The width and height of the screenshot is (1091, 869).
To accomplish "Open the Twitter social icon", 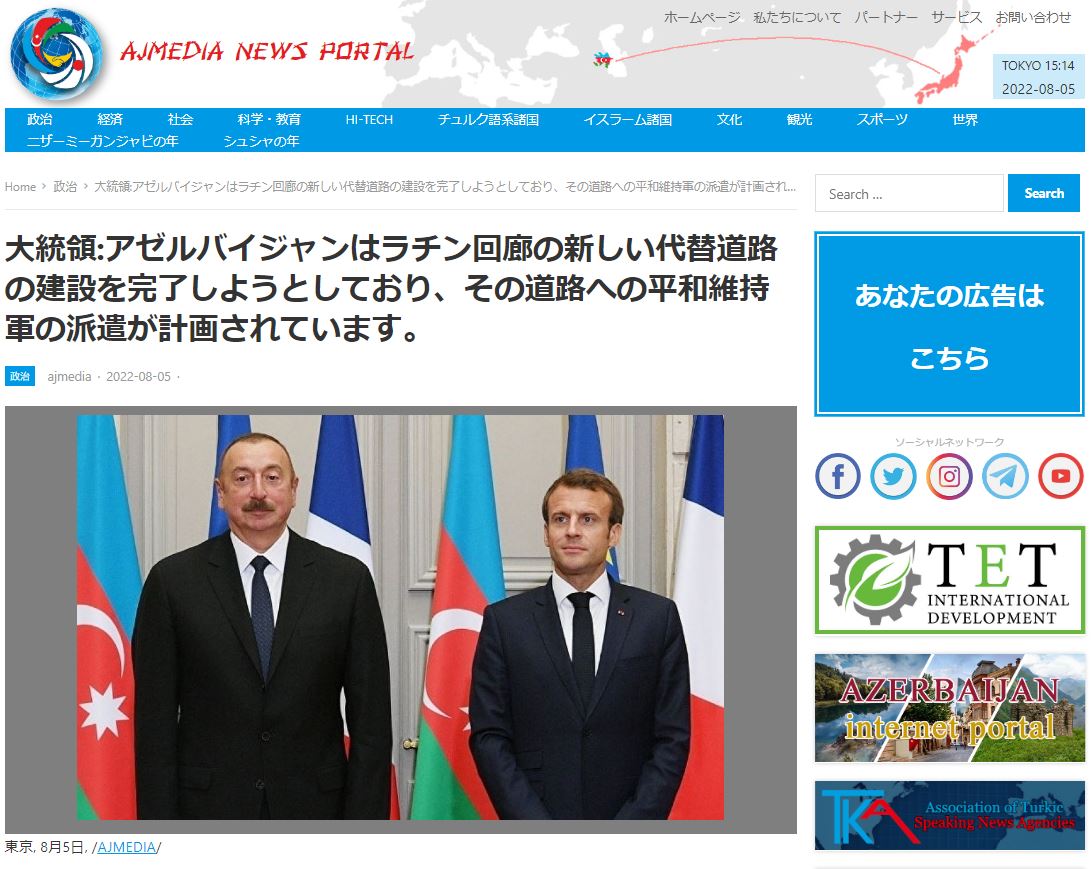I will 893,476.
